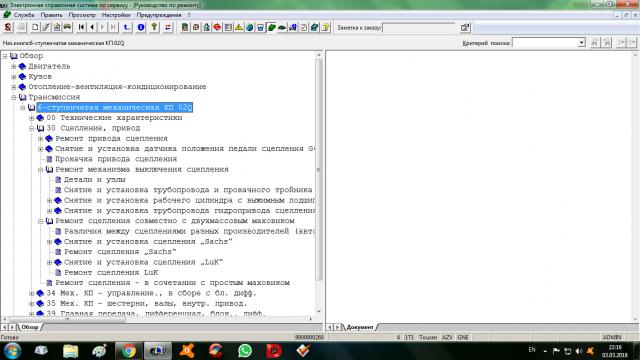Click the yellow warning triangle toolbar icon
Screen dimensions: 640x360
tap(239, 27)
